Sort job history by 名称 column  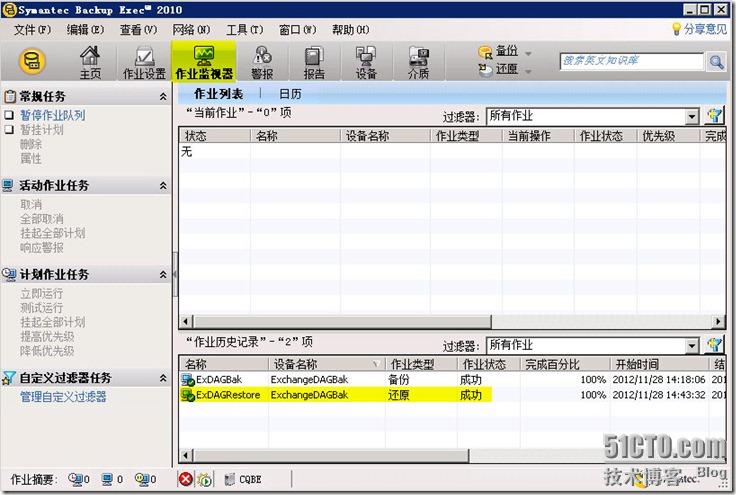point(224,364)
